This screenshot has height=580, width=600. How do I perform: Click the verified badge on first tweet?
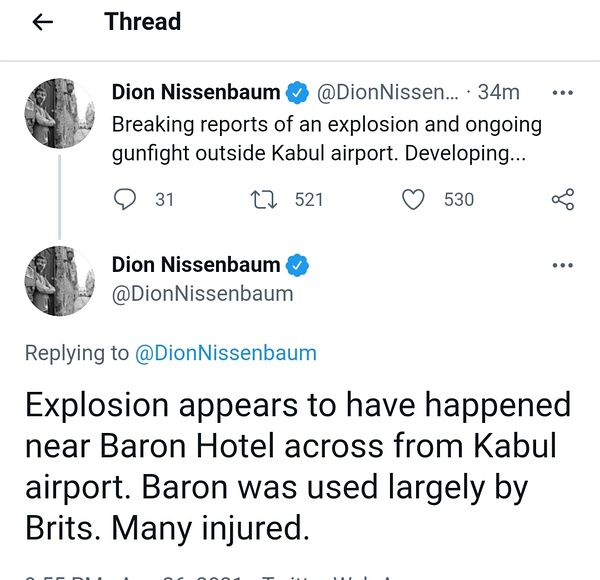click(298, 93)
